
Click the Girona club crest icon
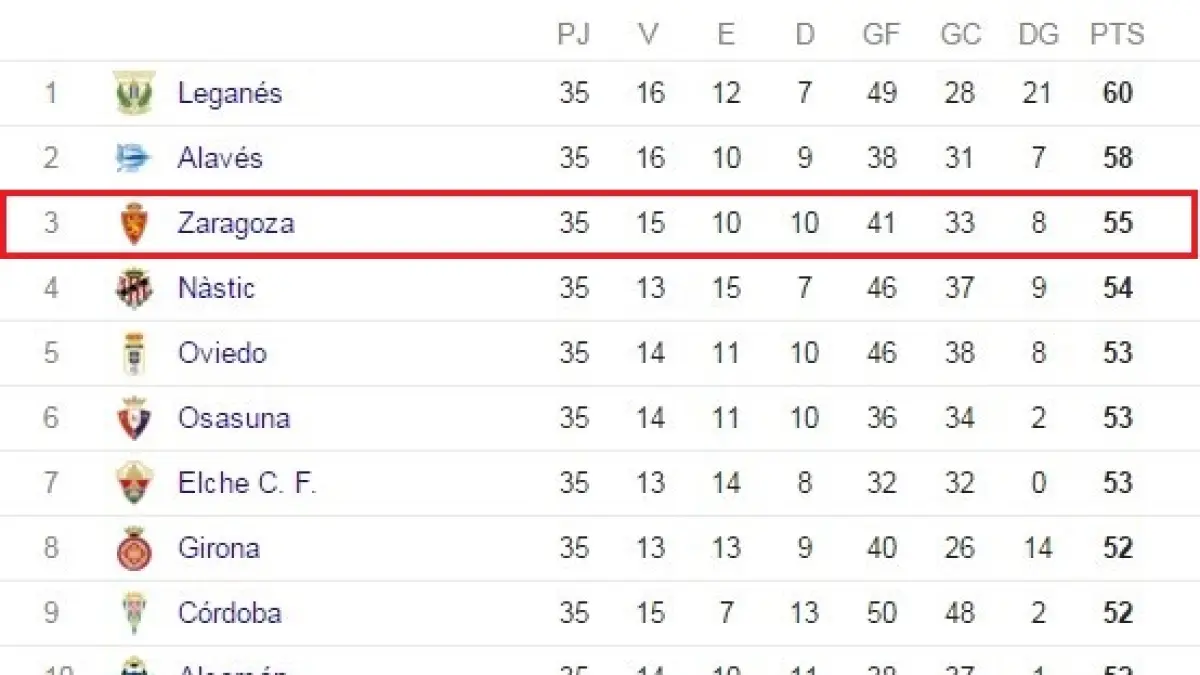(133, 548)
